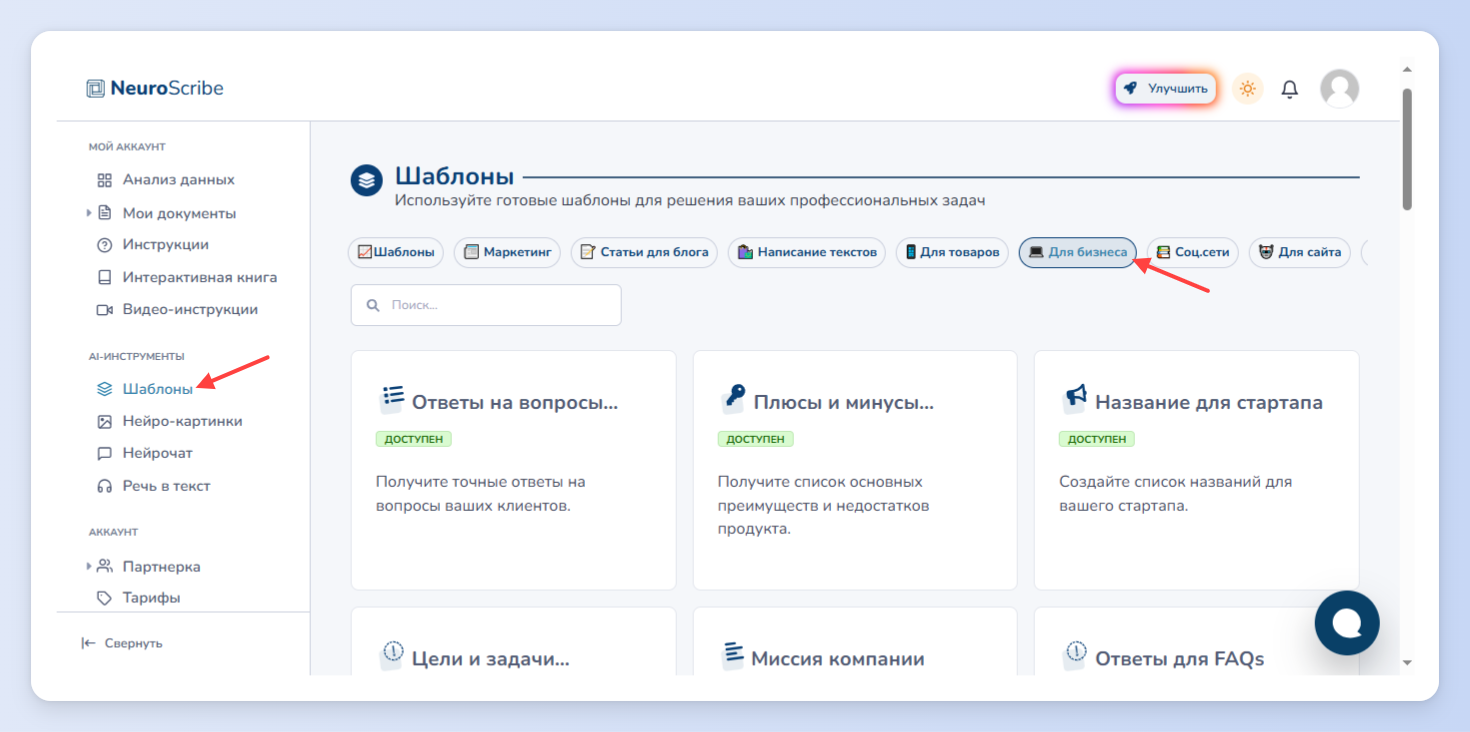Select the Статьи для блога tab
The width and height of the screenshot is (1470, 732).
pos(644,252)
